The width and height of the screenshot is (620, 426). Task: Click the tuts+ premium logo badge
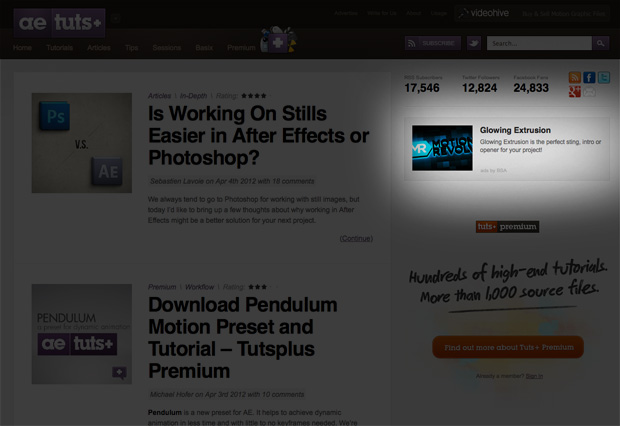[x=507, y=227]
